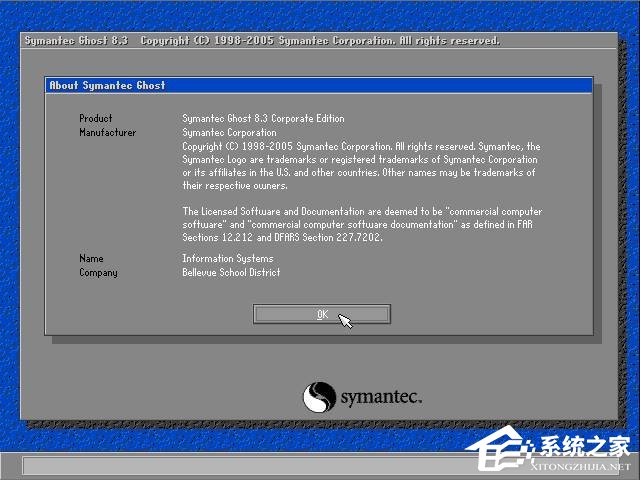
Task: Click the Manufacturer field label
Action: click(107, 132)
